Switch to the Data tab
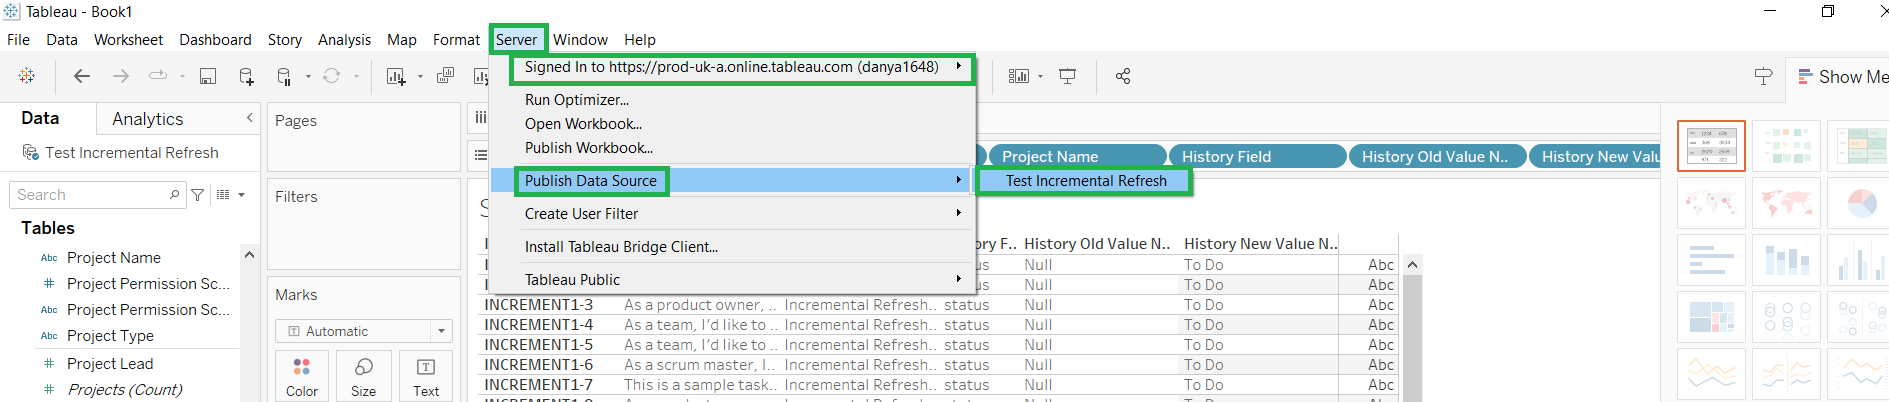This screenshot has height=402, width=1889. [x=40, y=118]
